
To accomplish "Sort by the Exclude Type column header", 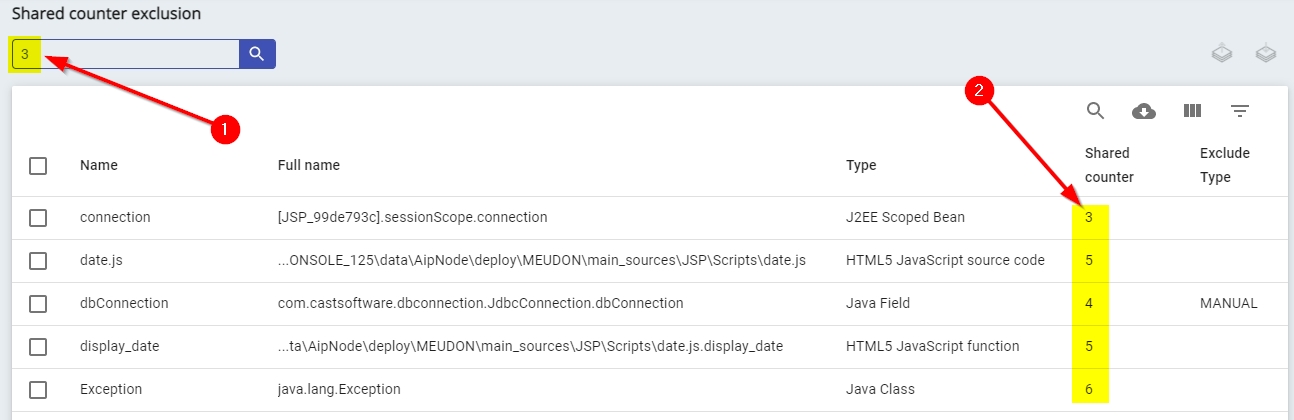I will [1224, 165].
